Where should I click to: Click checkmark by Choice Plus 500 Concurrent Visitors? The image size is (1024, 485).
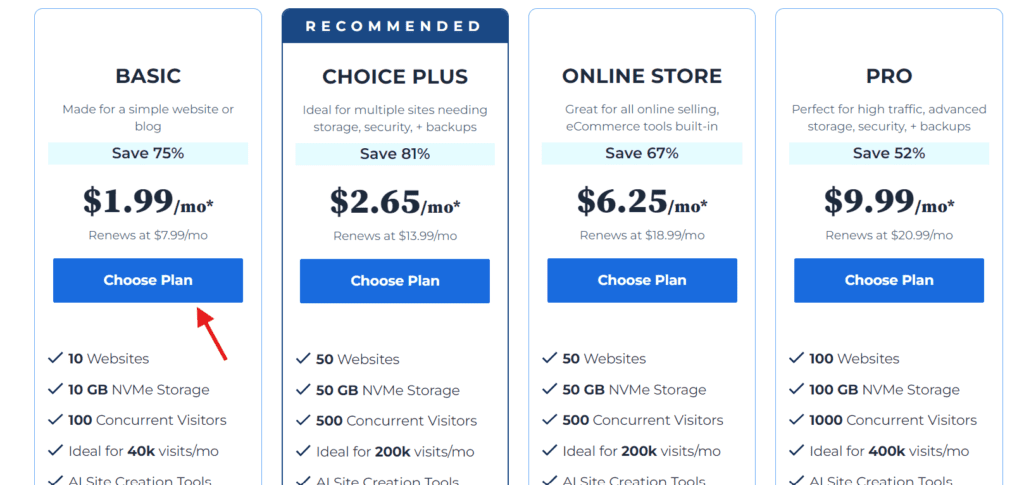coord(302,421)
